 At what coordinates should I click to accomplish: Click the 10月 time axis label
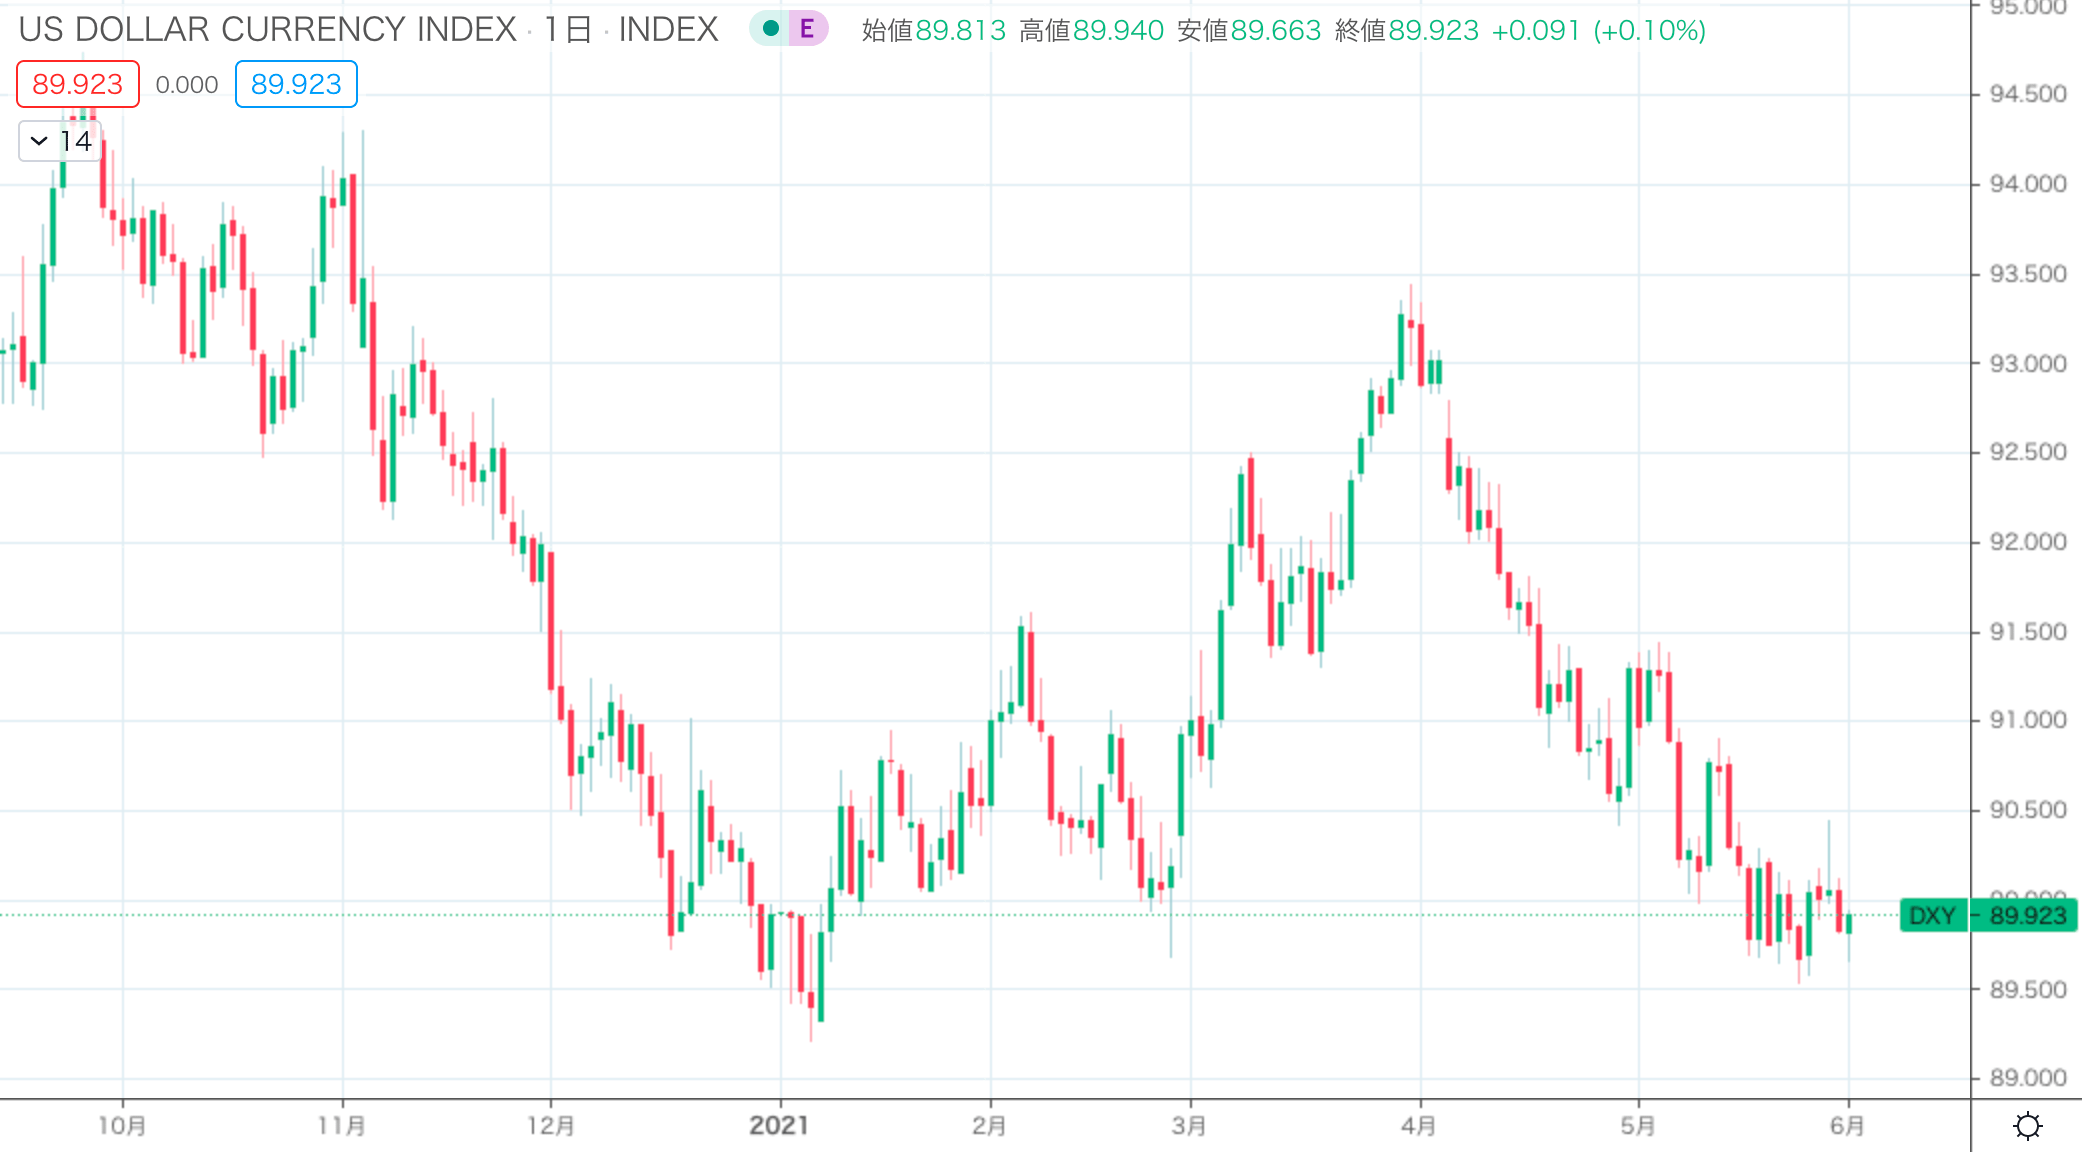122,1126
